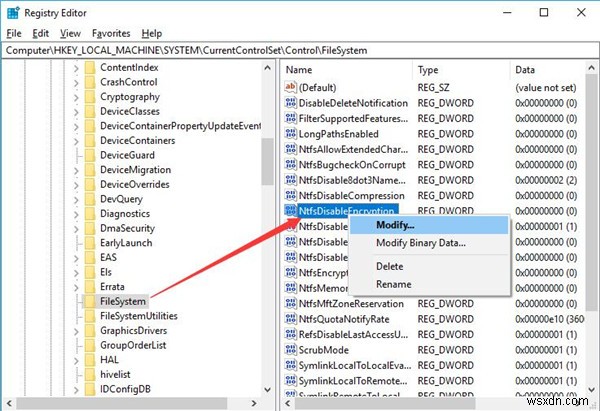Click the tree pane scroll down arrow
The width and height of the screenshot is (600, 411).
[267, 390]
